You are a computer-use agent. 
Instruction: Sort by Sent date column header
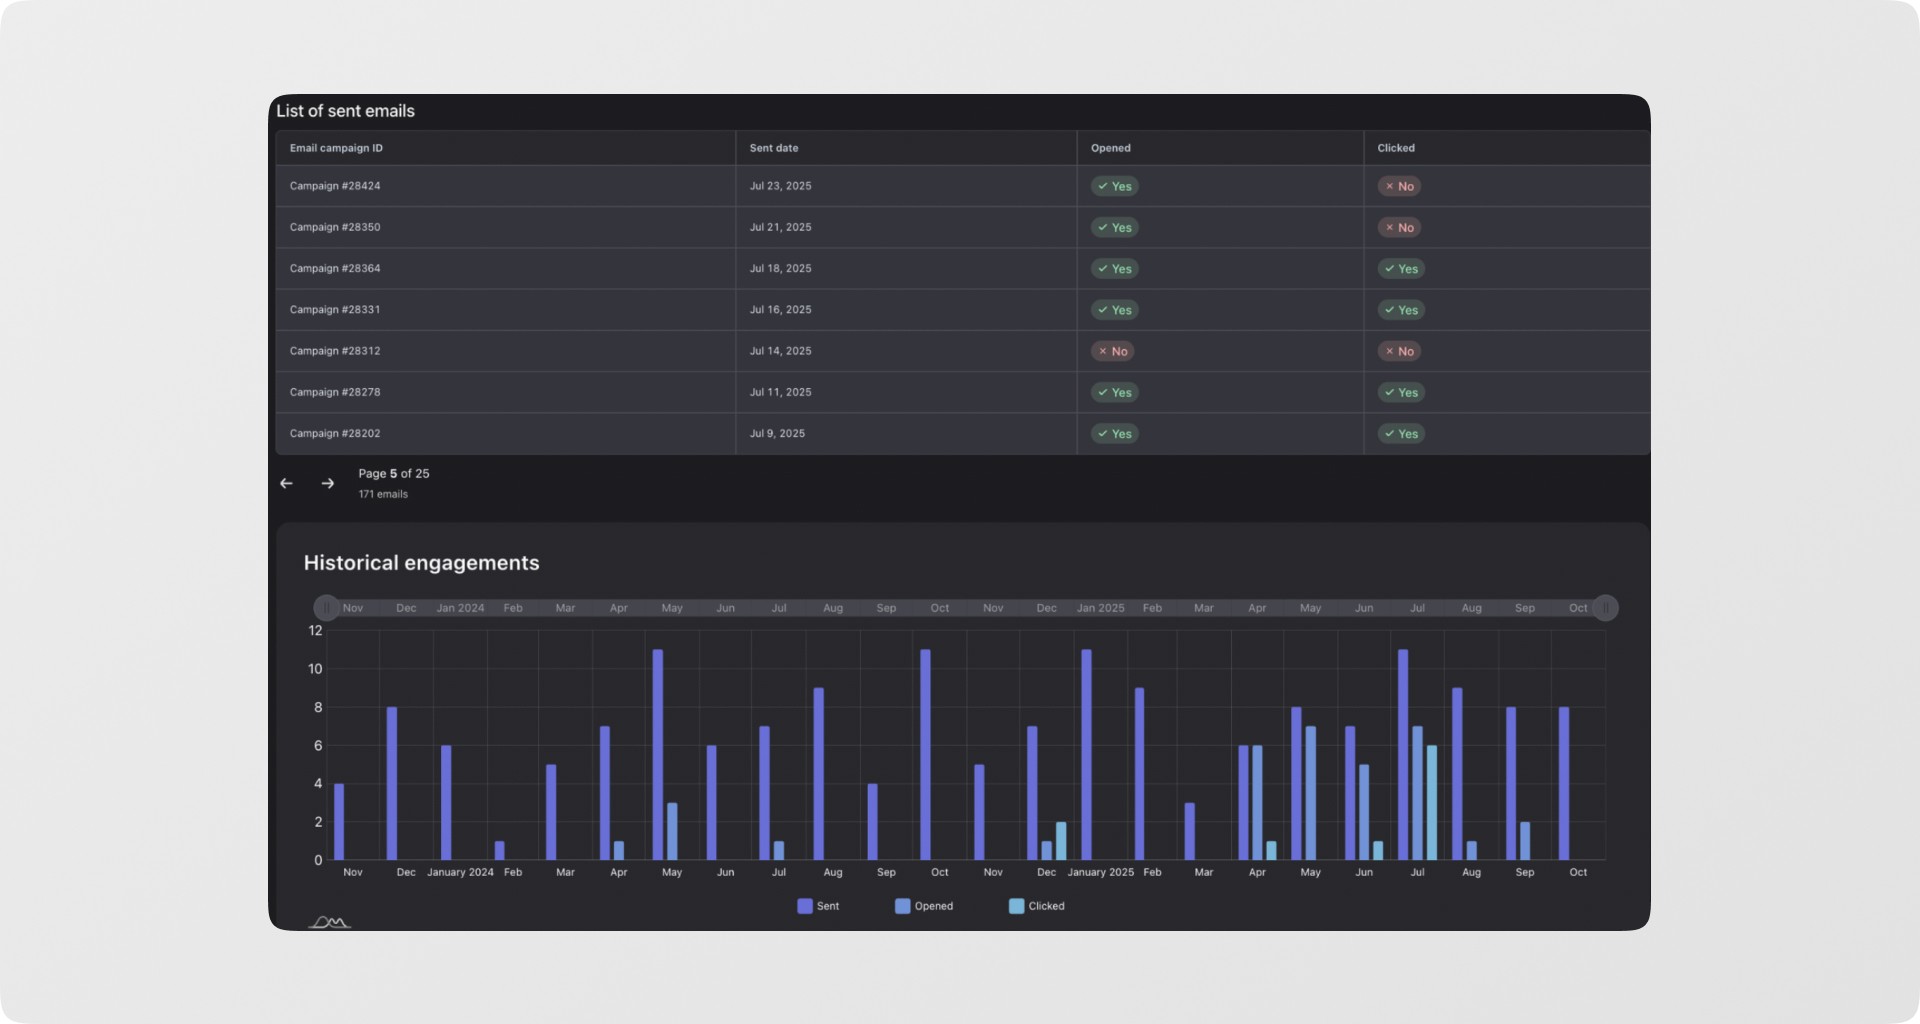point(774,148)
